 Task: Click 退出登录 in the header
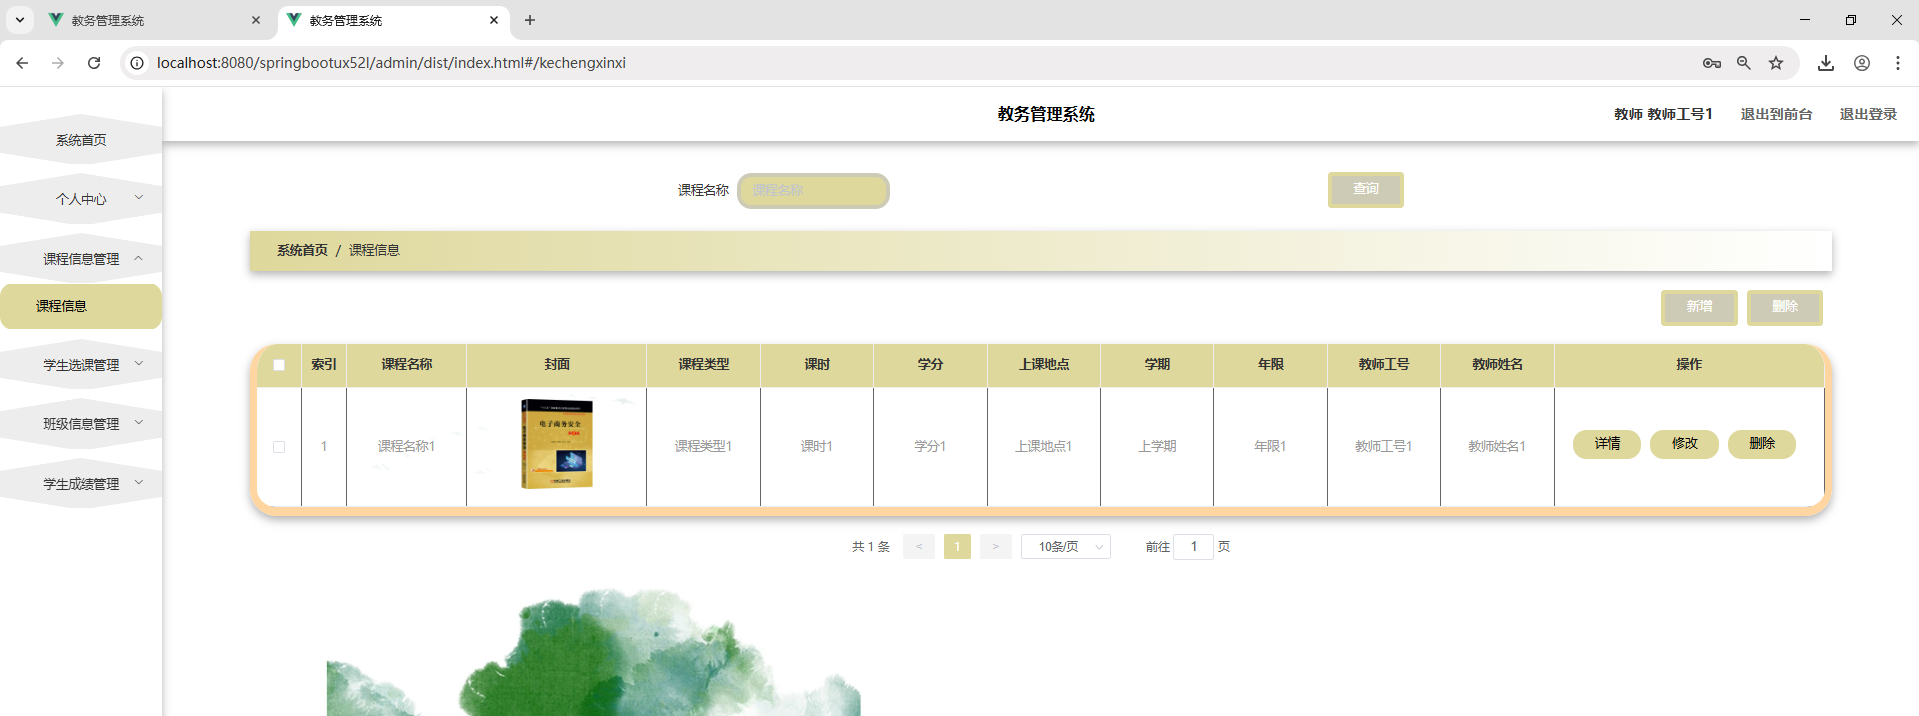[x=1868, y=114]
